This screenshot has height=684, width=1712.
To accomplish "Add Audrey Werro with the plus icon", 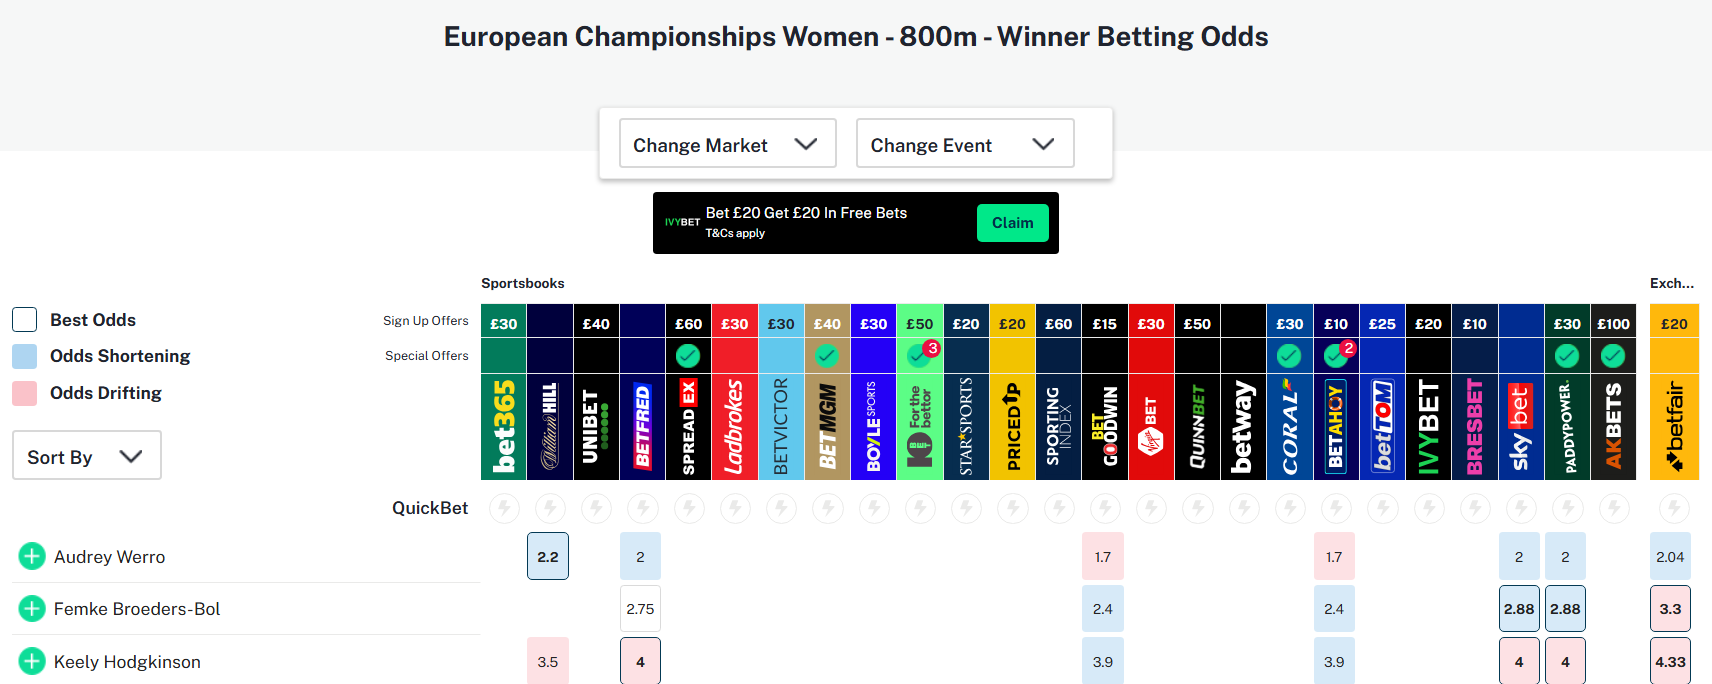I will tap(32, 556).
